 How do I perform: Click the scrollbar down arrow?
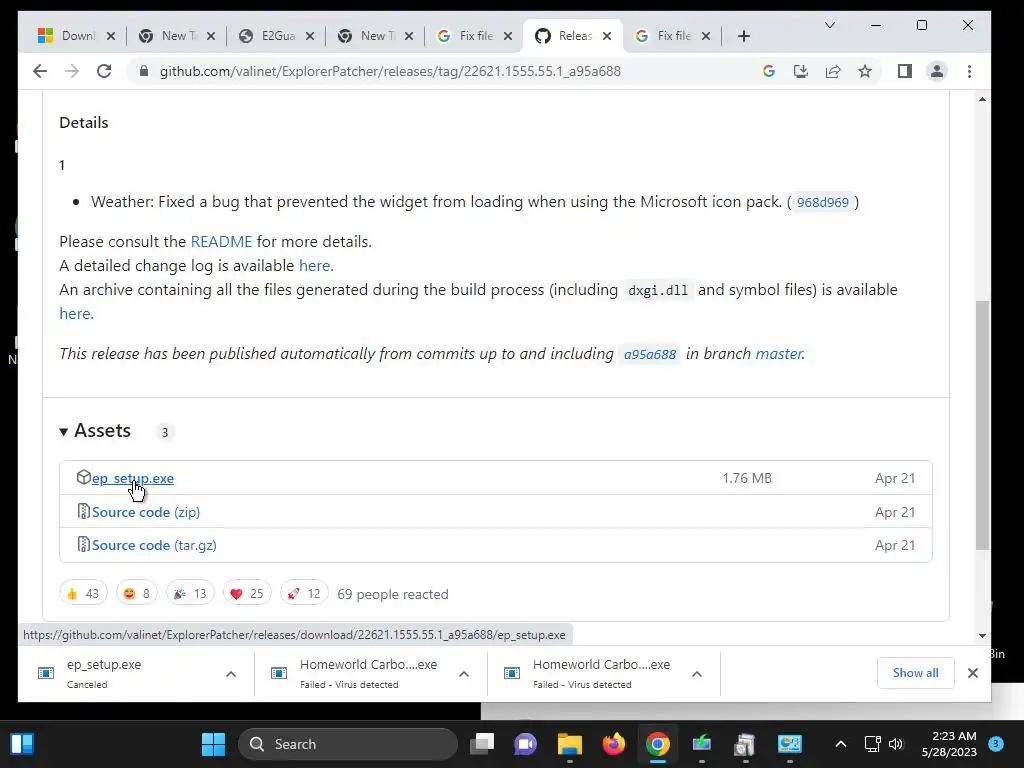[982, 635]
